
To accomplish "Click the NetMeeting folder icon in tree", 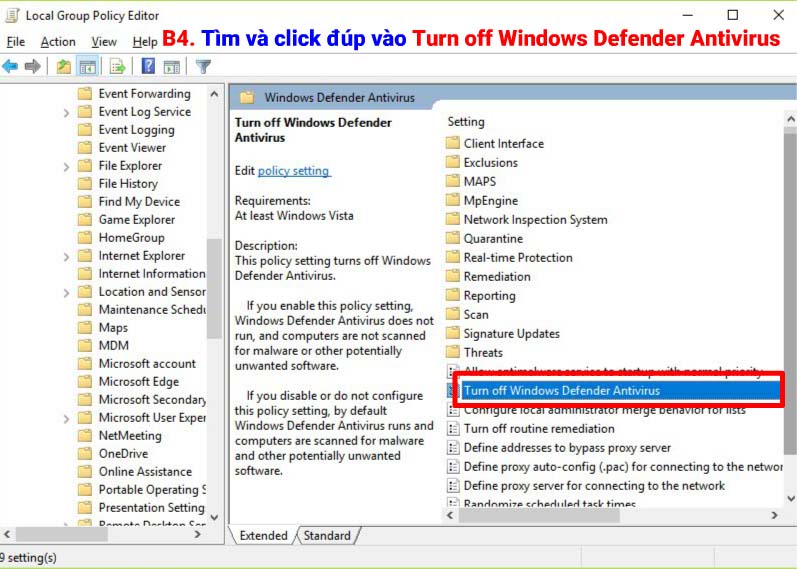I will (85, 435).
